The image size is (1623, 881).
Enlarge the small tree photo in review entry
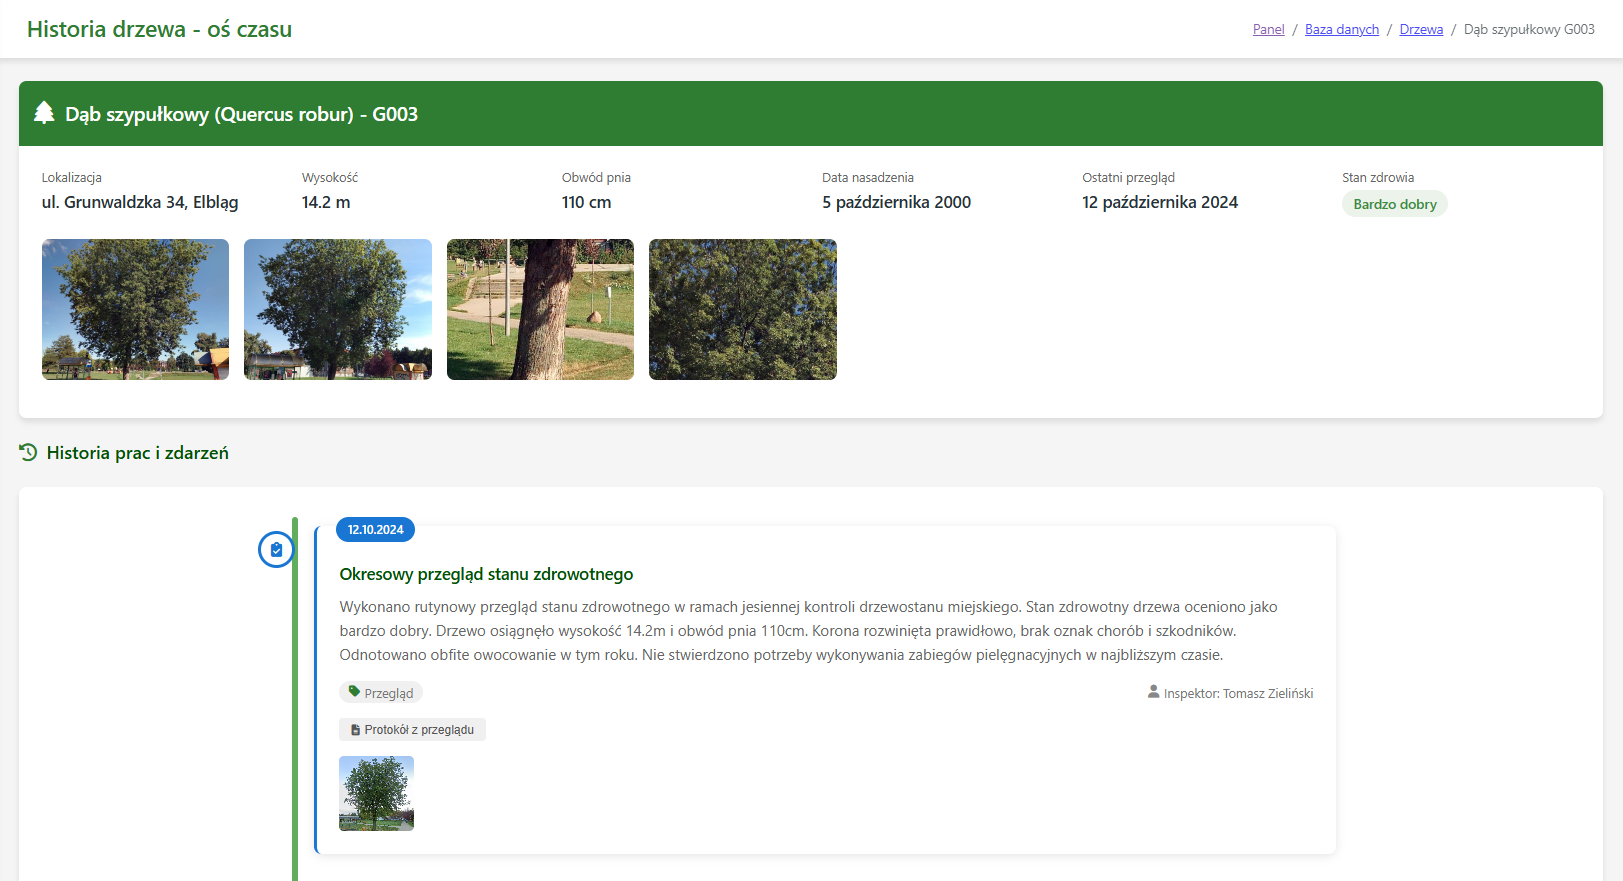[376, 793]
